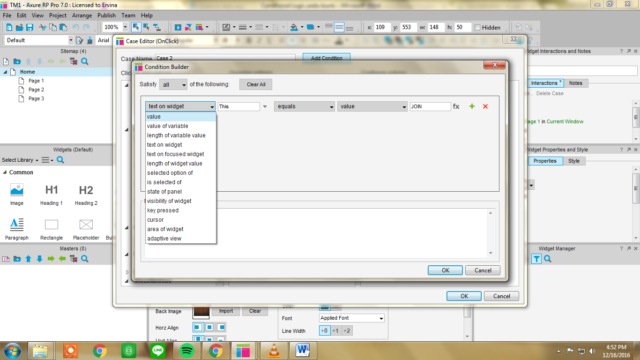Remove the condition row with red X
This screenshot has width=640, height=360.
coord(485,107)
